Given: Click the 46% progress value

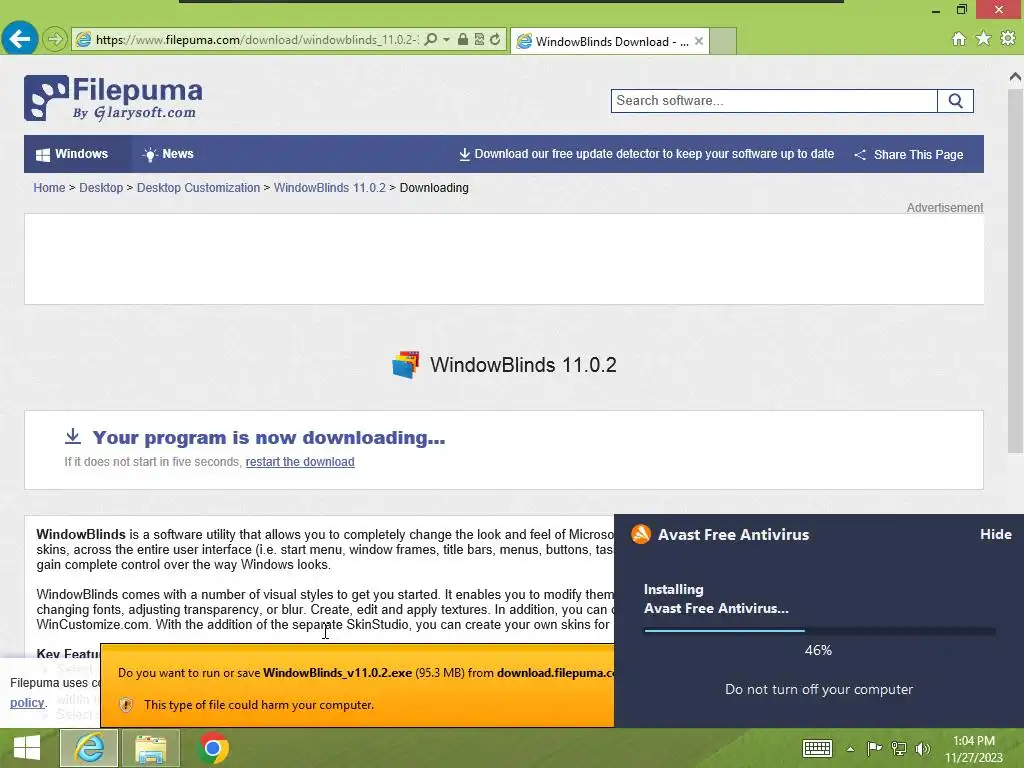Looking at the screenshot, I should [818, 650].
